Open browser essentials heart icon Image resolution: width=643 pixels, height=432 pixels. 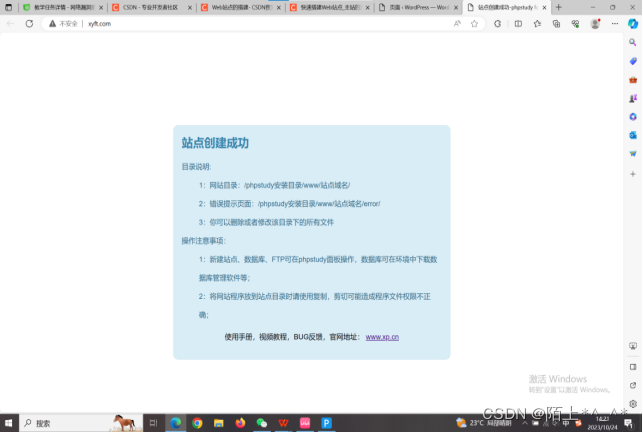(x=575, y=24)
